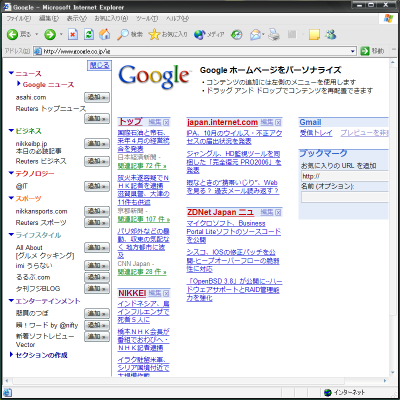Viewport: 400px width, 400px height.
Task: Click the Mail envelope toolbar icon
Action: pyautogui.click(x=256, y=34)
